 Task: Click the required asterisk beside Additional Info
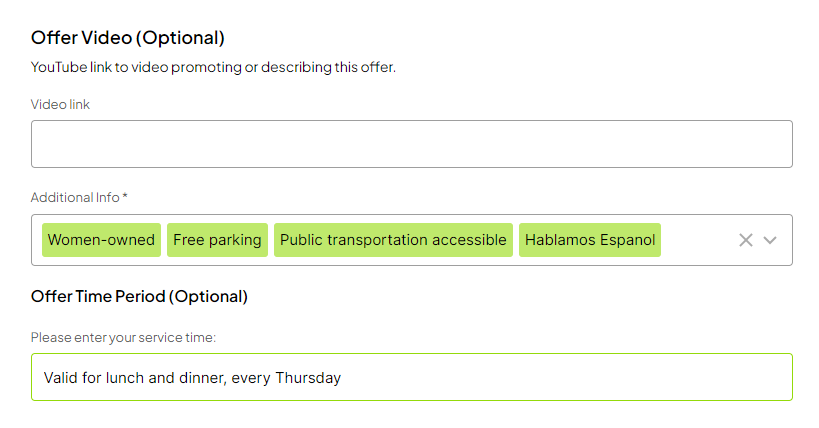click(x=125, y=197)
